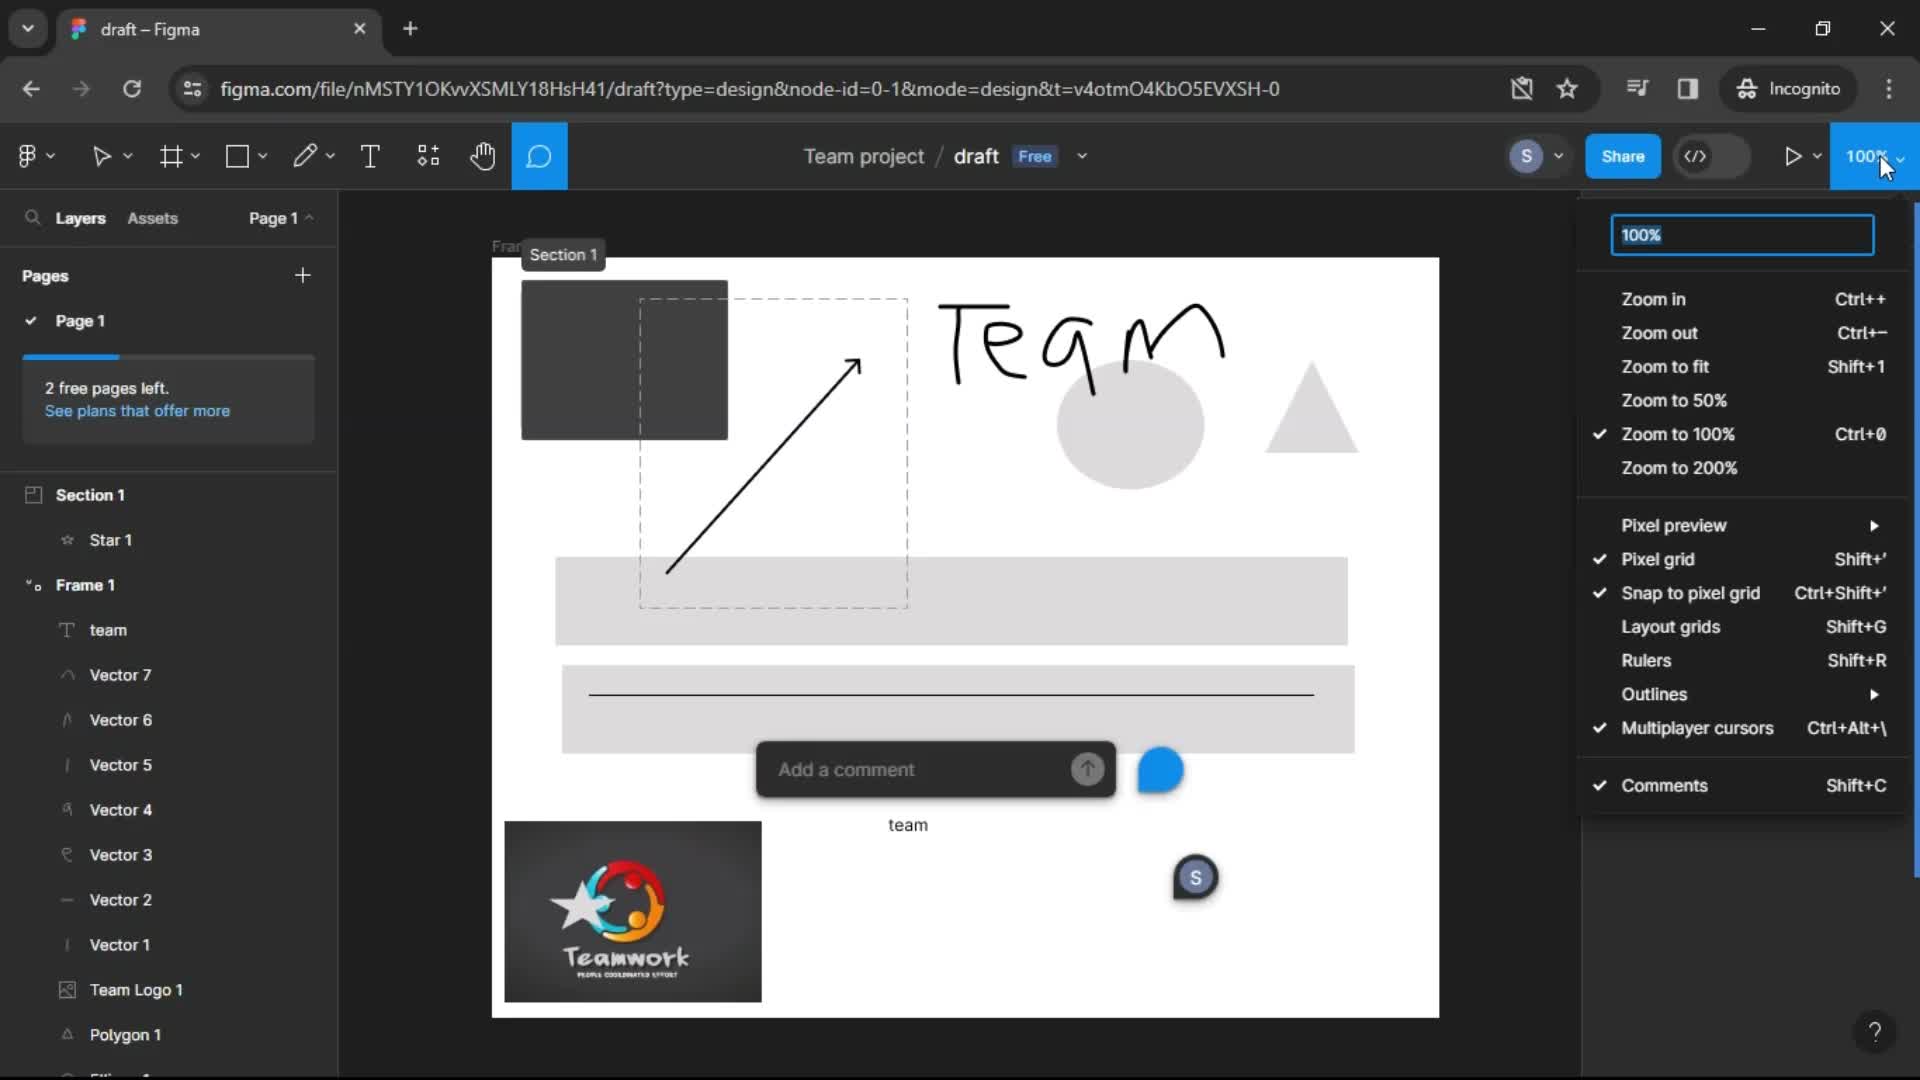Viewport: 1920px width, 1080px height.
Task: Select the zoom input field
Action: click(1743, 235)
